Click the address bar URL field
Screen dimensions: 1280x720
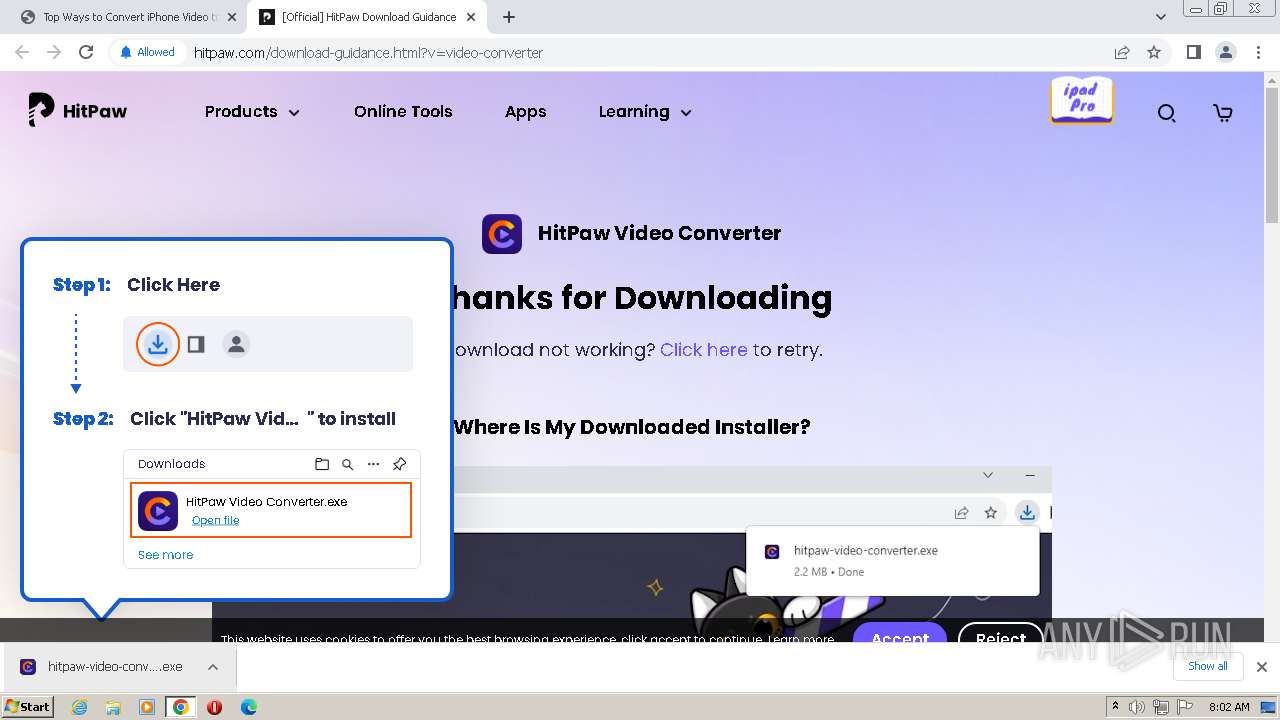point(640,53)
